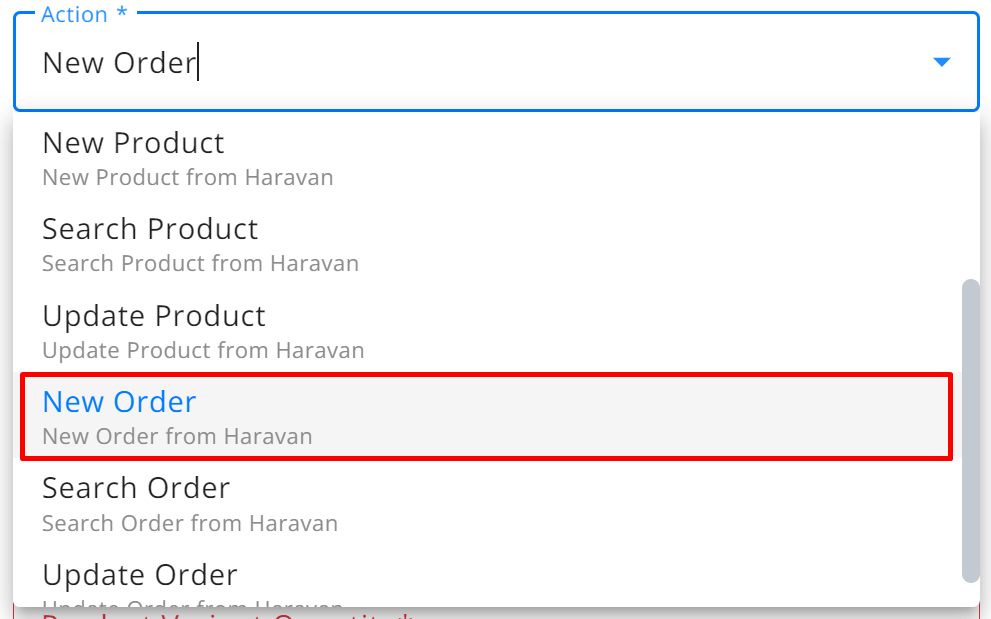This screenshot has height=619, width=991.
Task: Click the scrollbar track above the thumb
Action: click(970, 196)
